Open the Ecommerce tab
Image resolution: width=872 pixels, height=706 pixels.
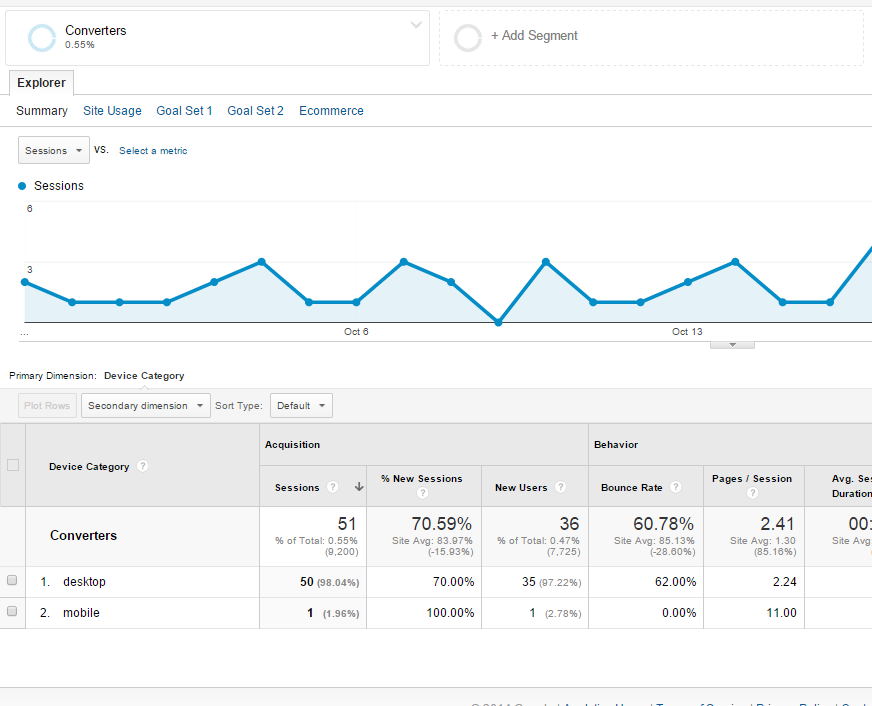[331, 111]
